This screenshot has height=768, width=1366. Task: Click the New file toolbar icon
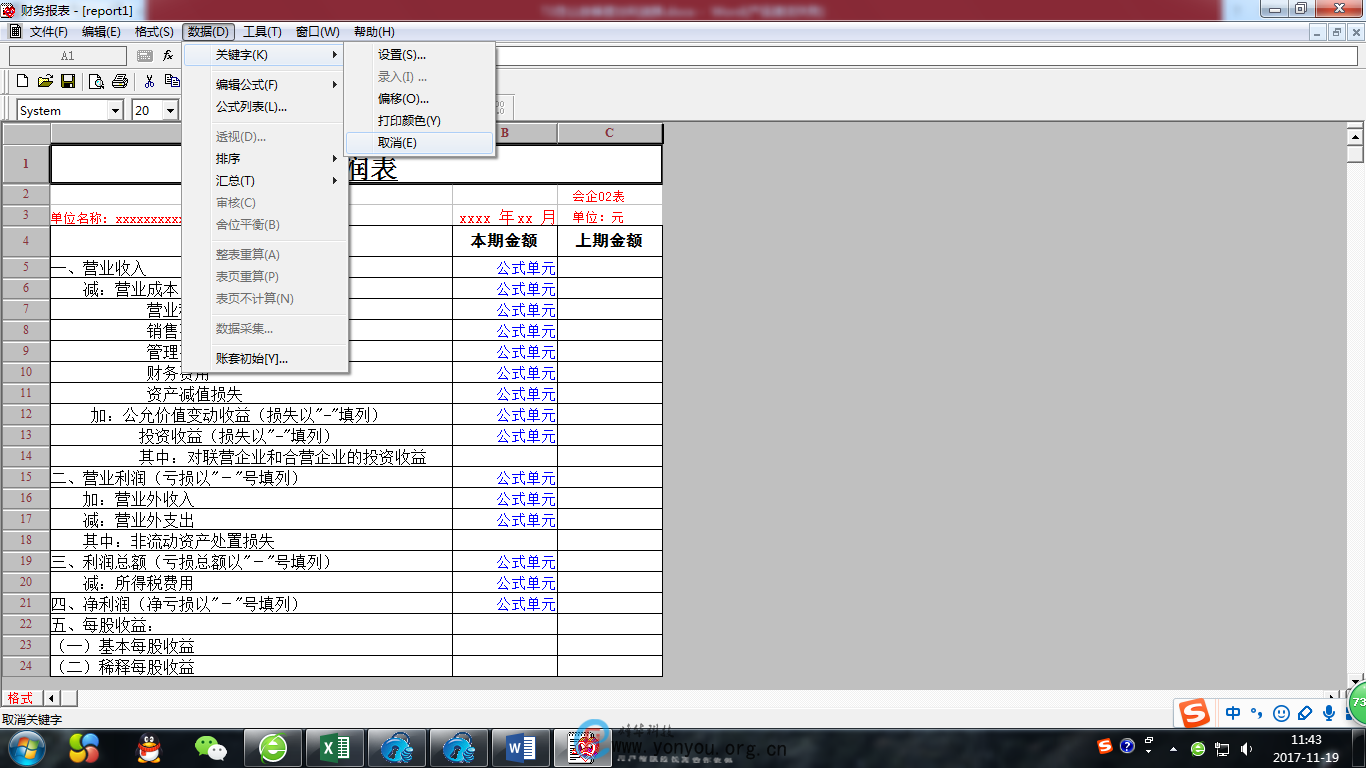[22, 81]
